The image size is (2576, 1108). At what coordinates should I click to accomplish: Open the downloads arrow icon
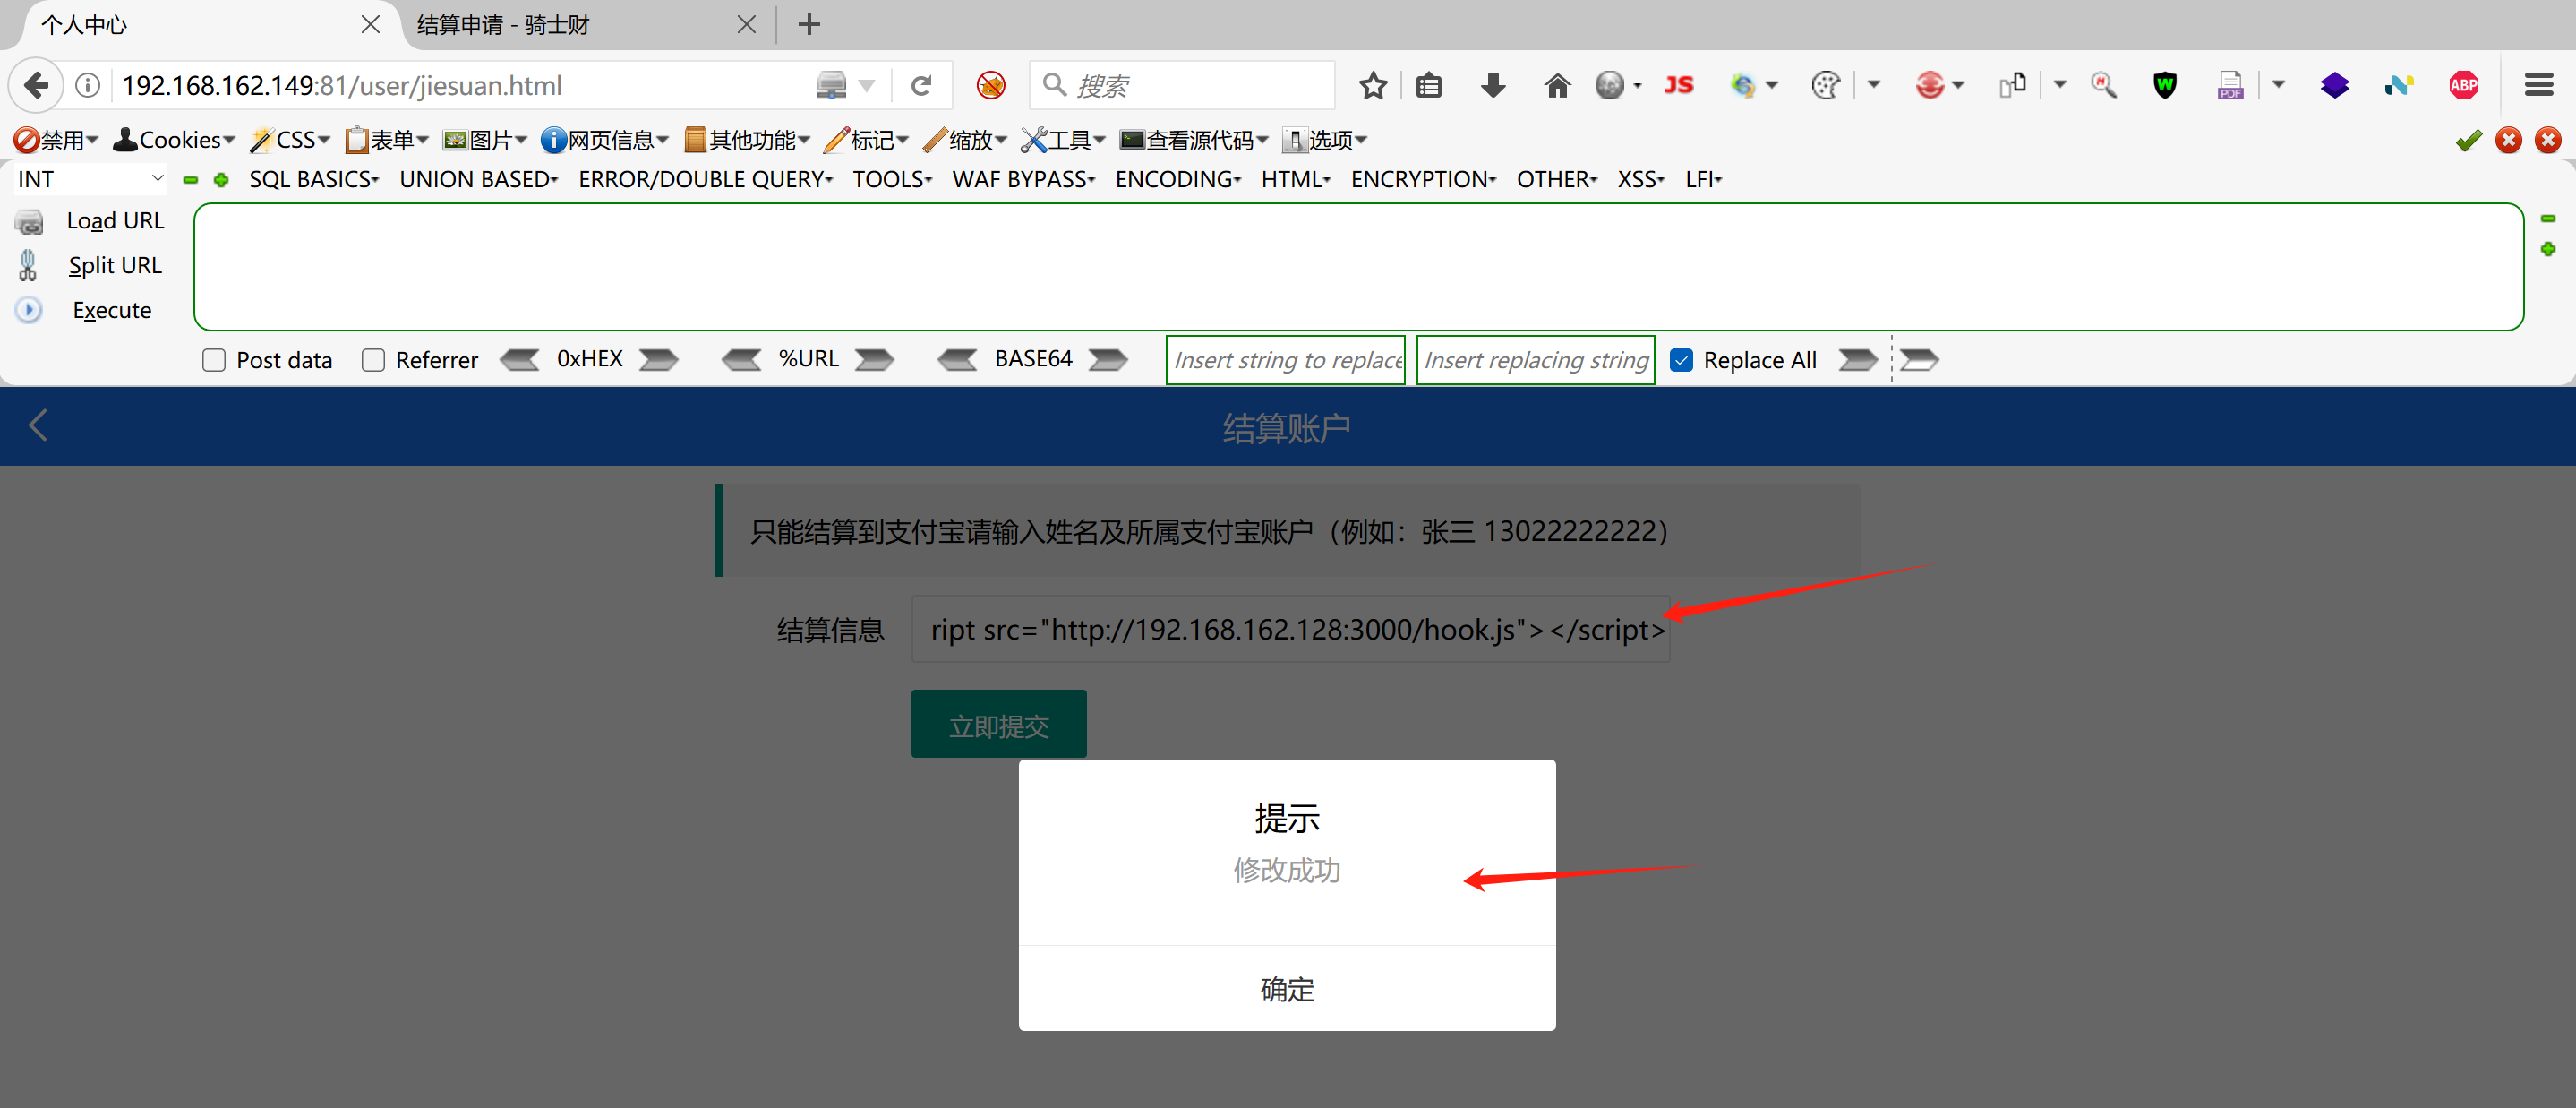pyautogui.click(x=1492, y=86)
